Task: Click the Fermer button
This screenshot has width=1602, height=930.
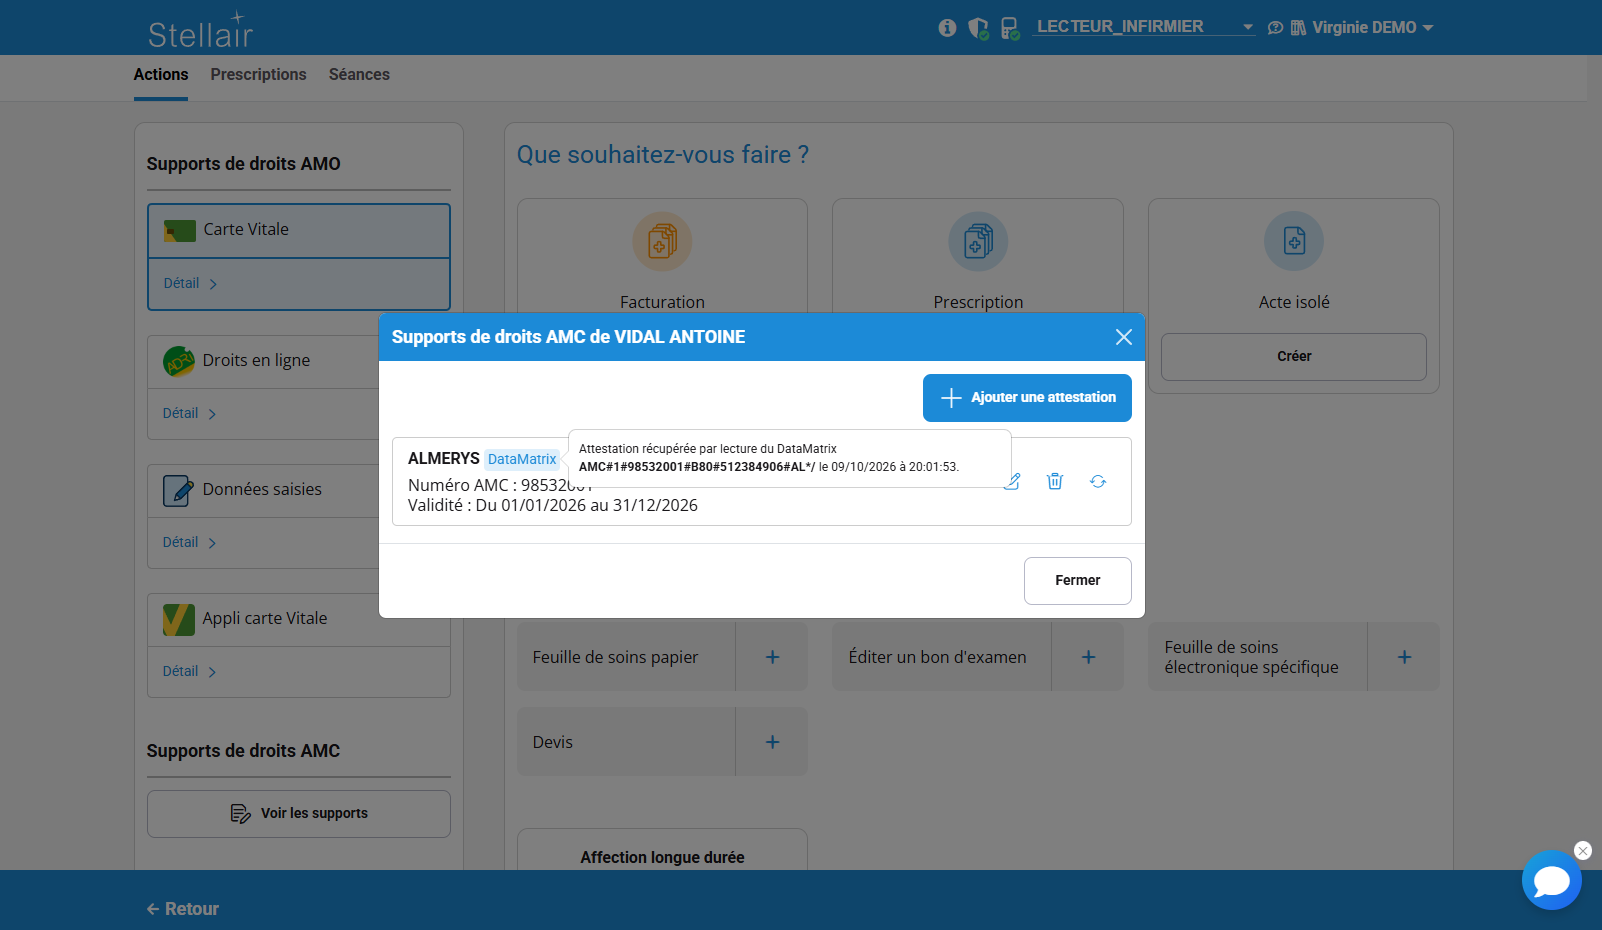Action: click(1078, 581)
